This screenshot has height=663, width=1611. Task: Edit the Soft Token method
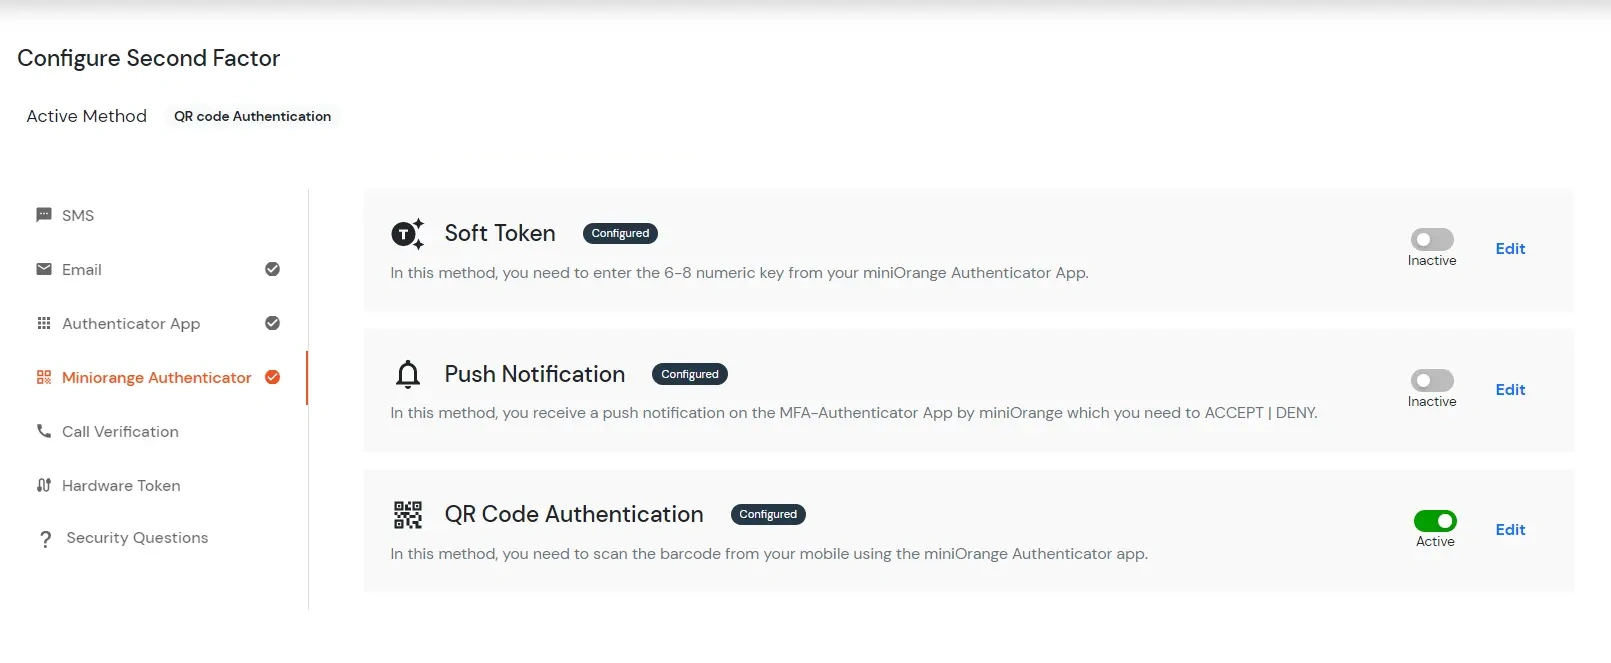pyautogui.click(x=1510, y=249)
